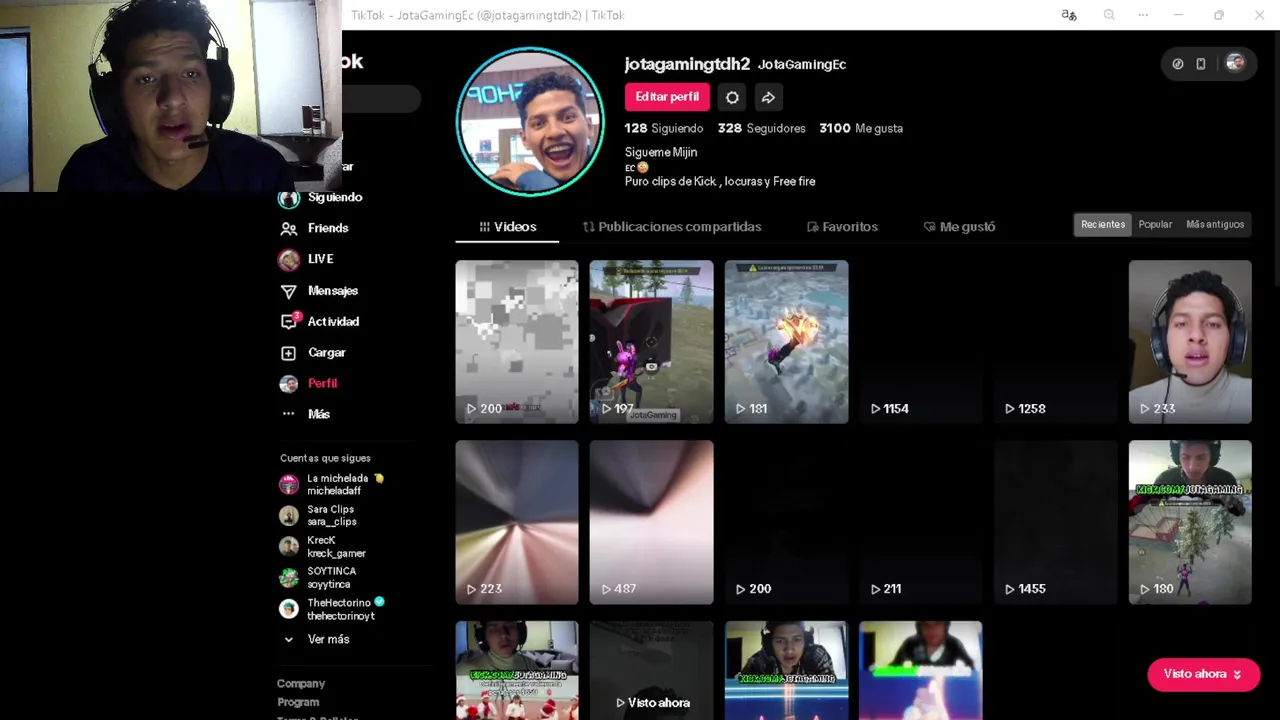The width and height of the screenshot is (1280, 720).
Task: Open video with 1154 views
Action: tap(921, 342)
